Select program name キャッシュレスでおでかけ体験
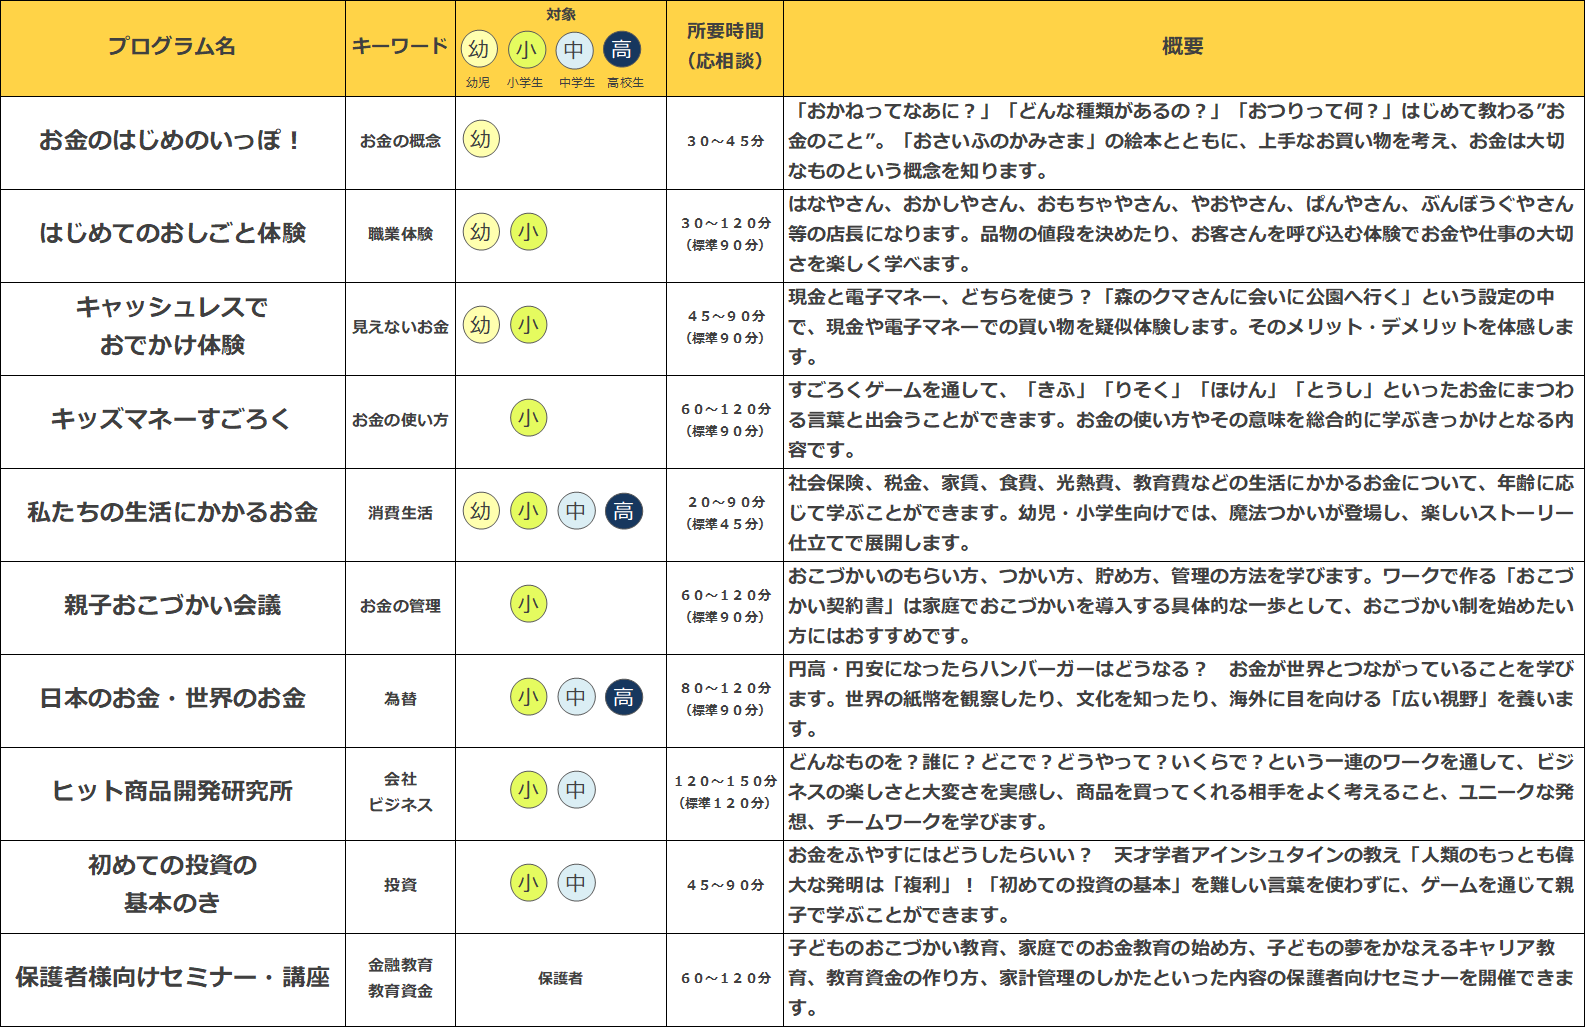 click(x=172, y=326)
